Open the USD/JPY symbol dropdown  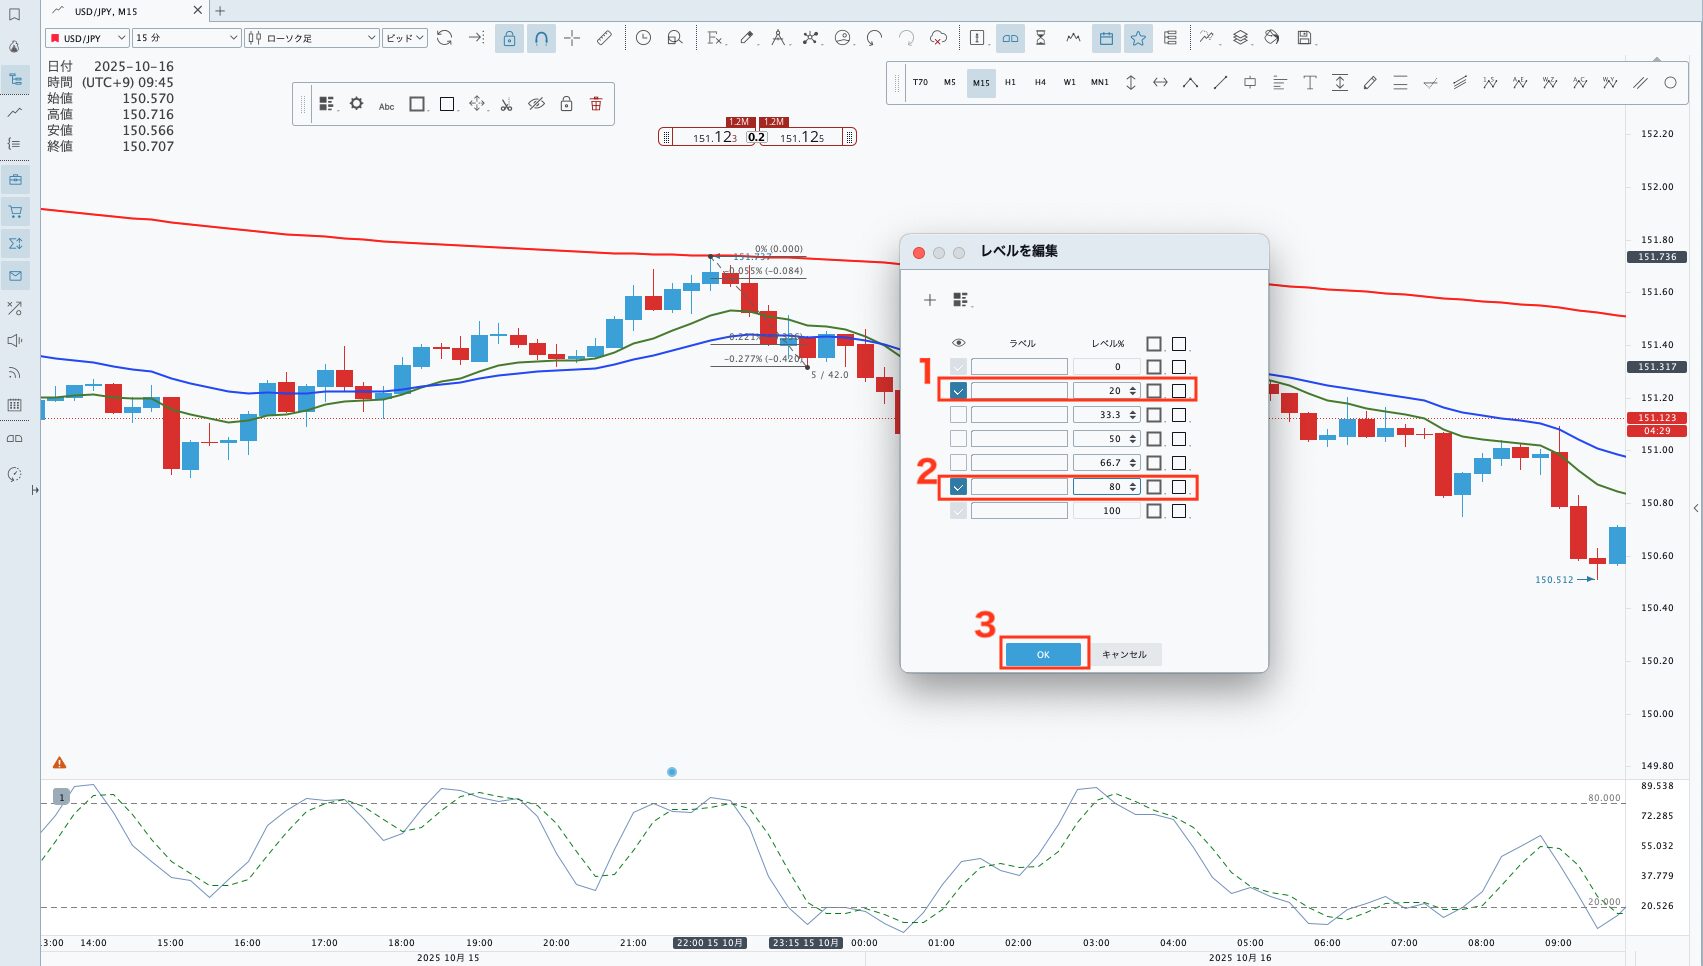(88, 38)
